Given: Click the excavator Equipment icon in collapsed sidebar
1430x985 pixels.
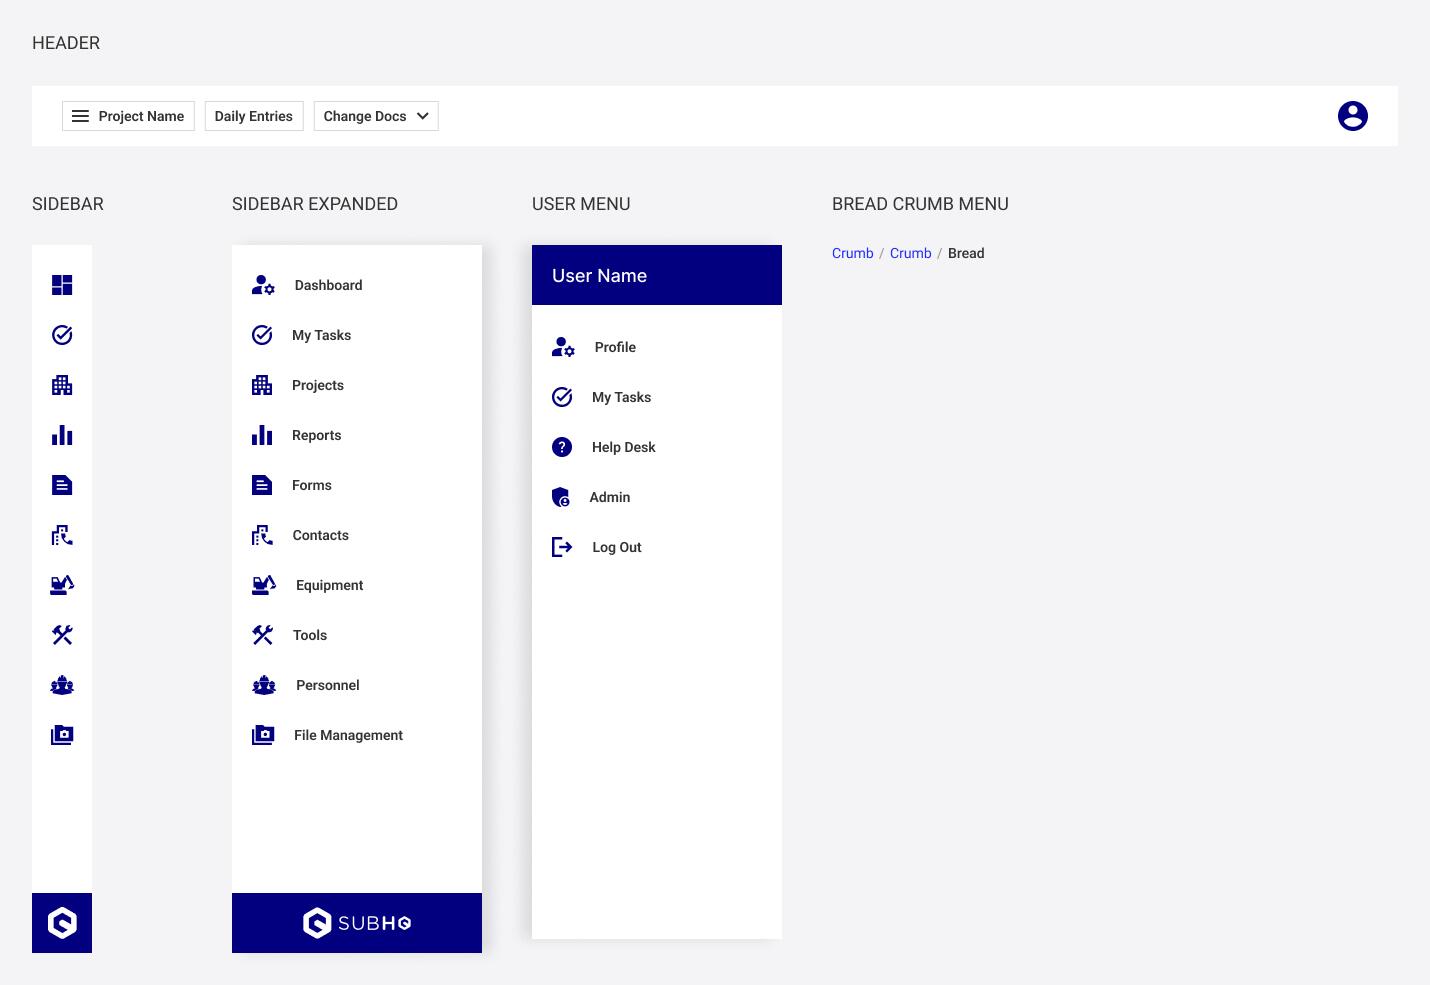Looking at the screenshot, I should [62, 585].
